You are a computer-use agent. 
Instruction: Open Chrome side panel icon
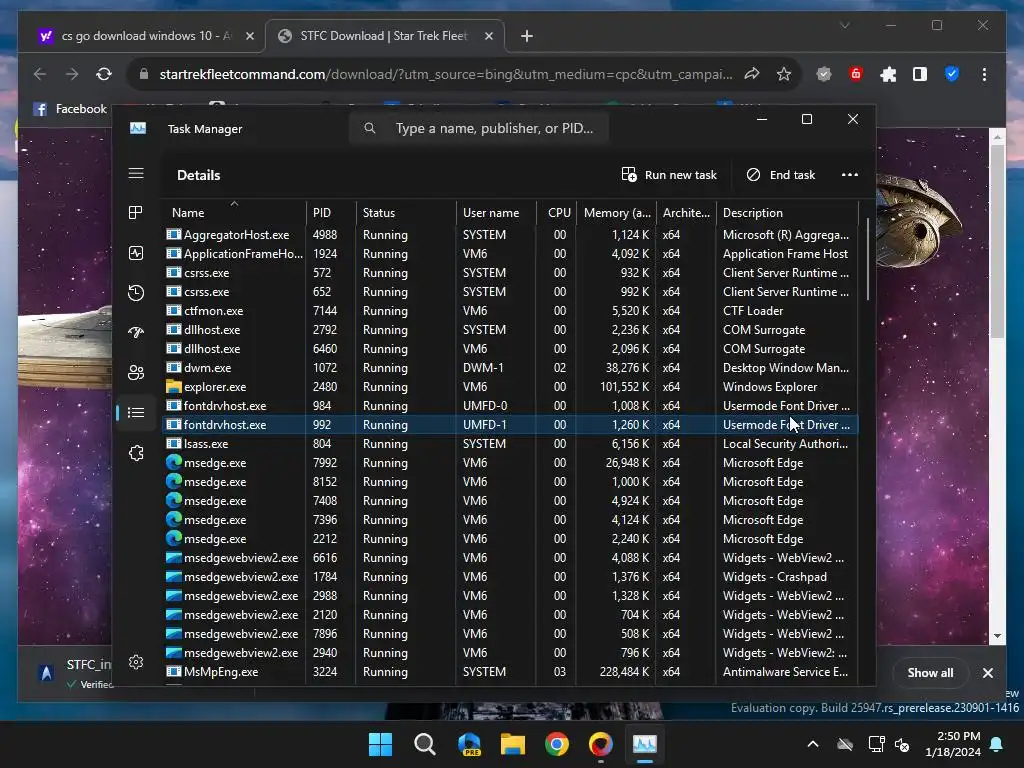[920, 74]
